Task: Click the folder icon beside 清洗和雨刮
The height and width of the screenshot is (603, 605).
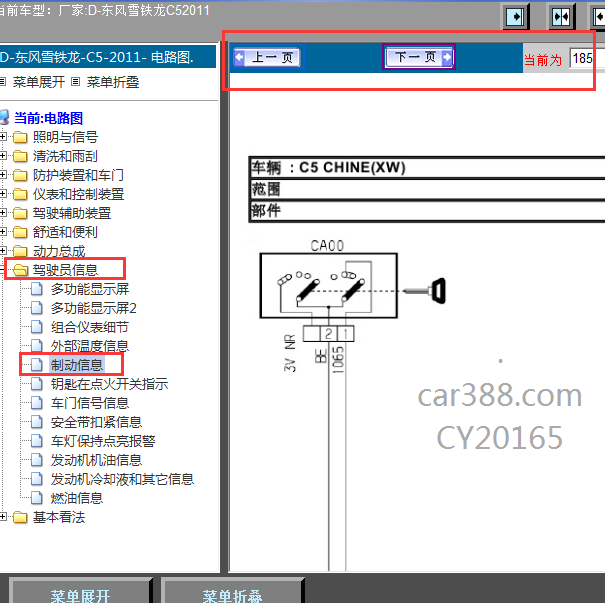Action: pos(20,156)
